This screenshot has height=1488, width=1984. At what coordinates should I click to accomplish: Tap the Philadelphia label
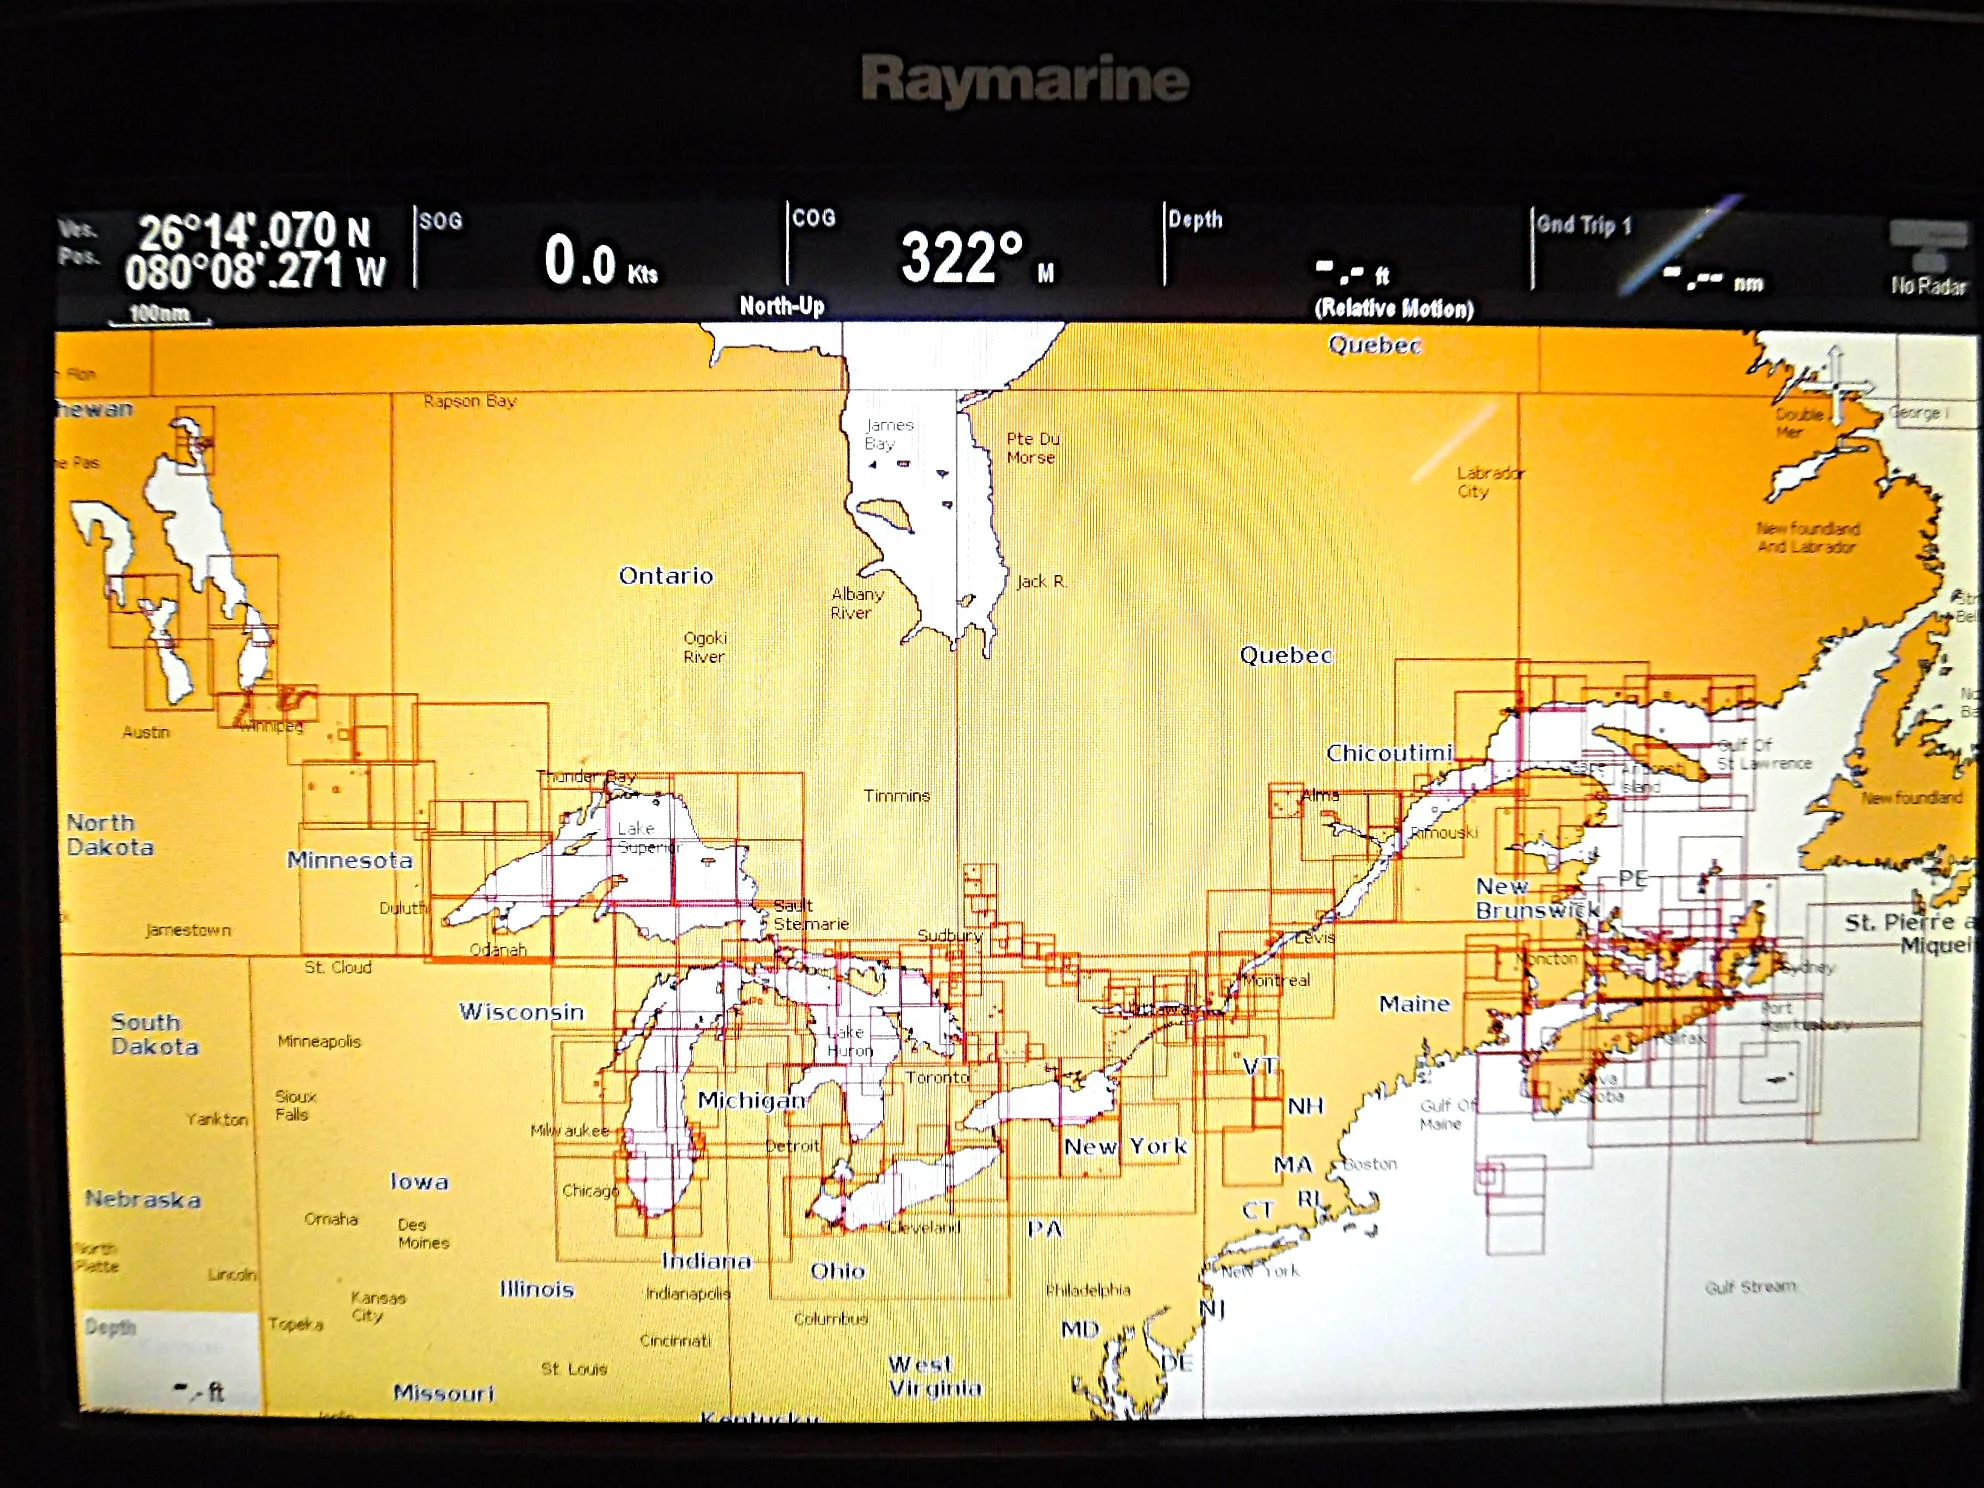(x=1088, y=1290)
